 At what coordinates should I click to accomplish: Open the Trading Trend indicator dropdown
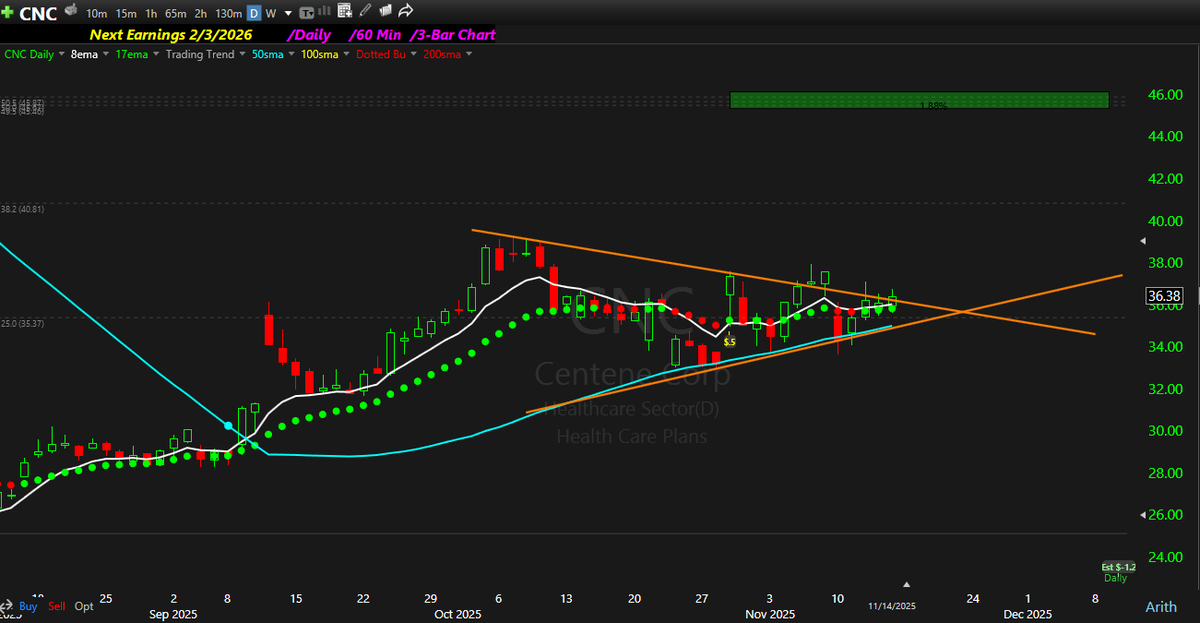243,54
